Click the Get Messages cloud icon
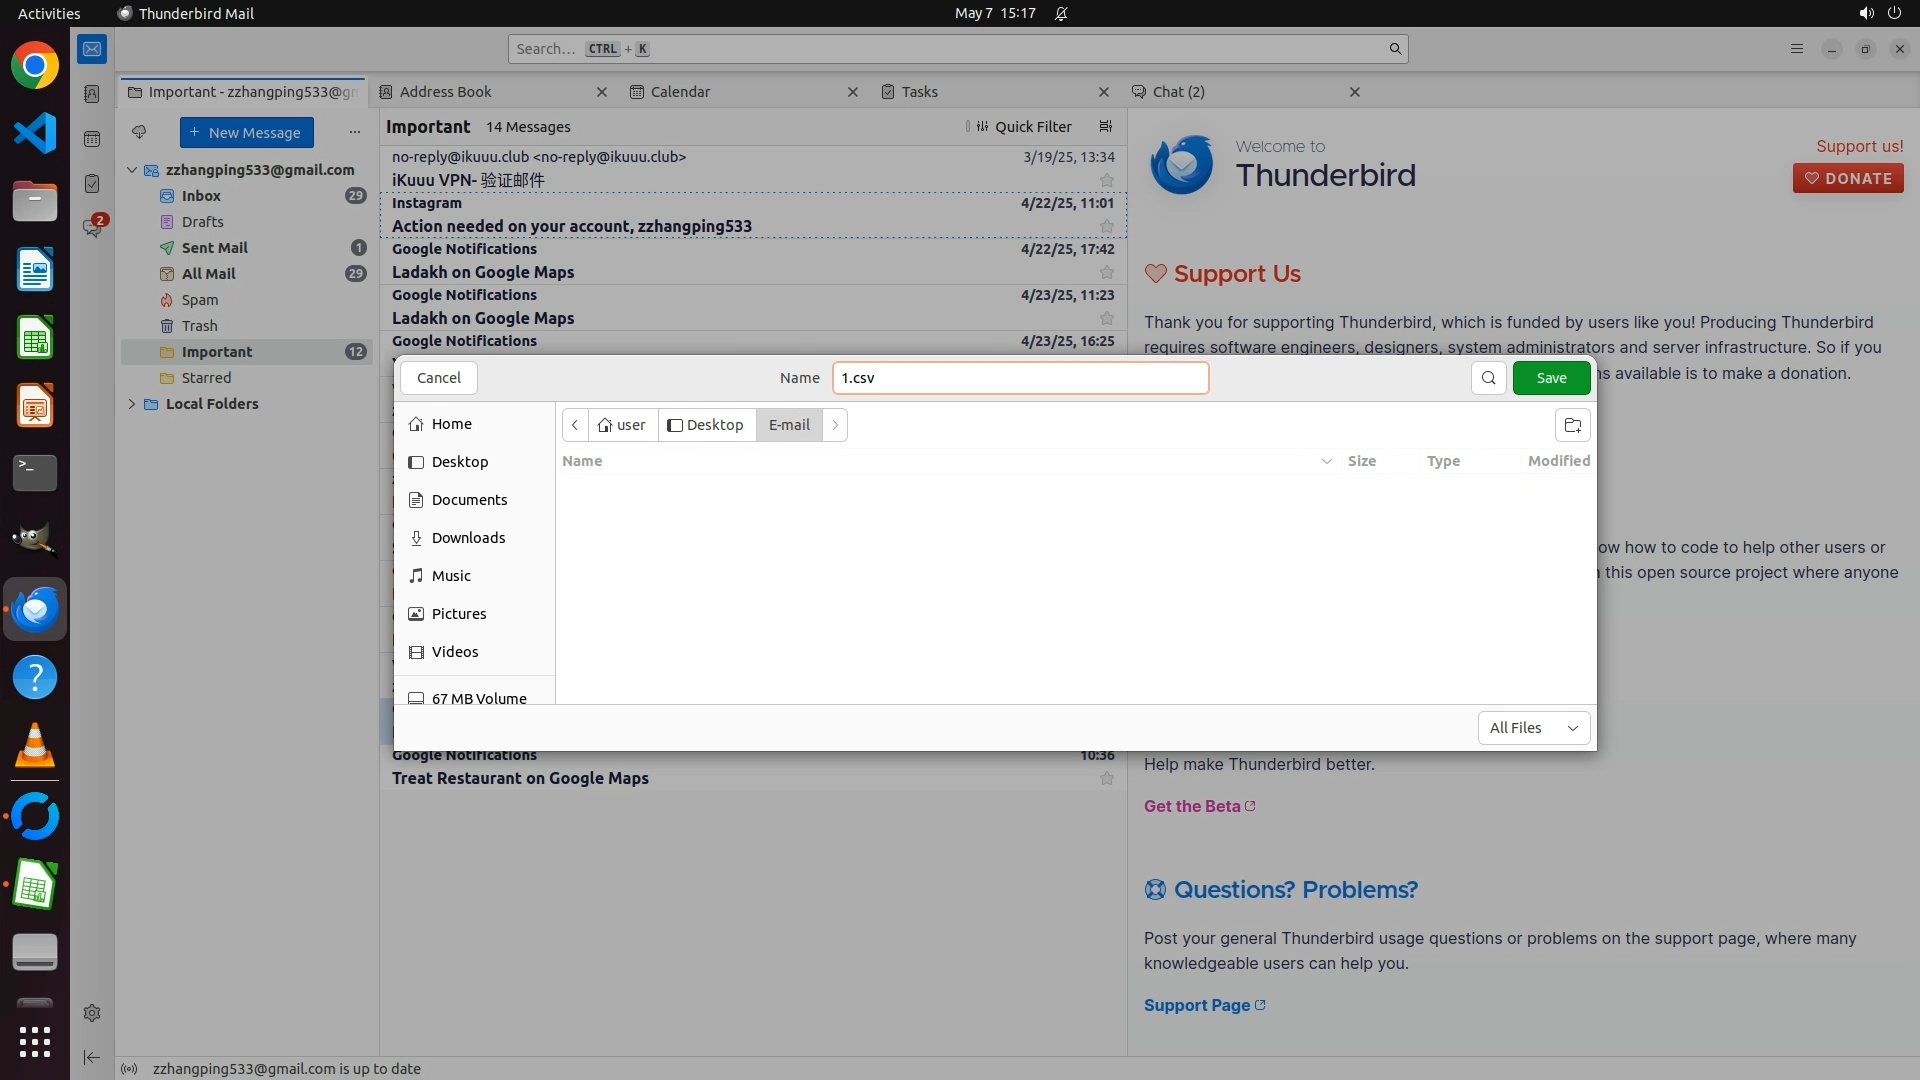 tap(139, 132)
